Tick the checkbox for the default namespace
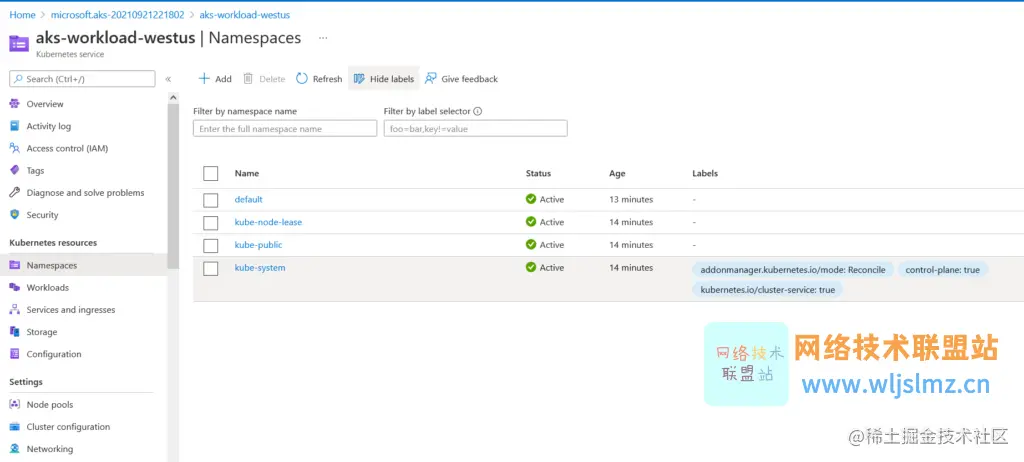 210,201
